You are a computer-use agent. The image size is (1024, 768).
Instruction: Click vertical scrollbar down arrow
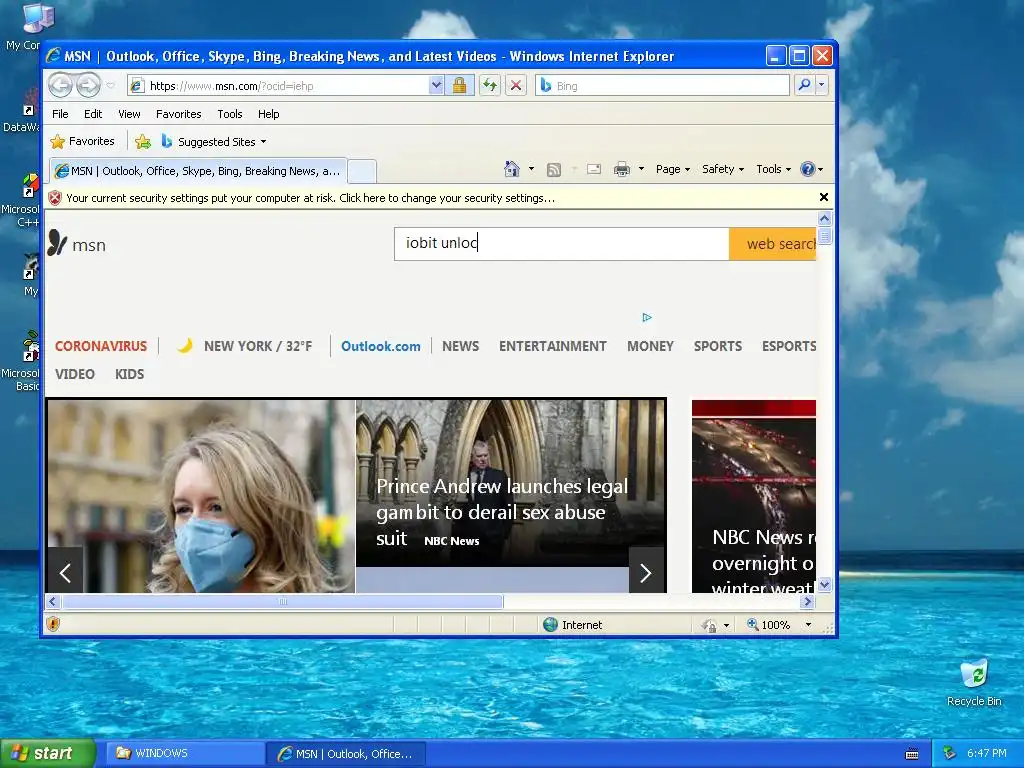click(x=824, y=584)
